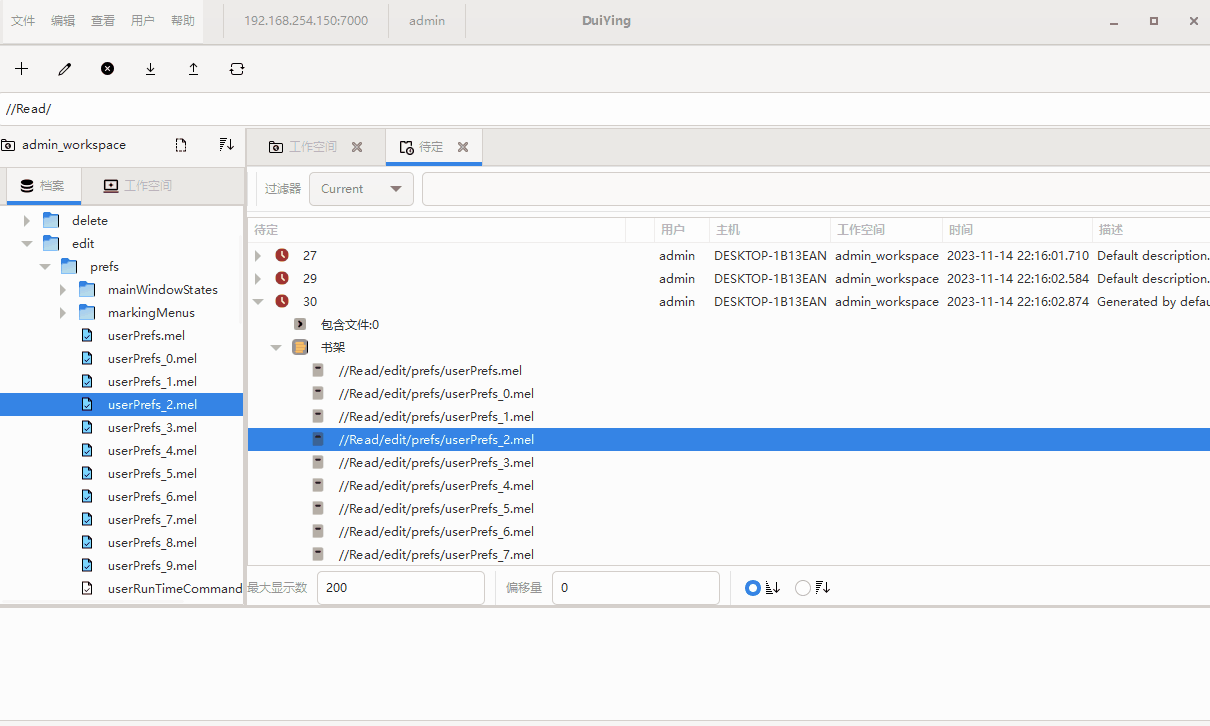The height and width of the screenshot is (726, 1210).
Task: Collapse pending changelist 30
Action: tap(258, 301)
